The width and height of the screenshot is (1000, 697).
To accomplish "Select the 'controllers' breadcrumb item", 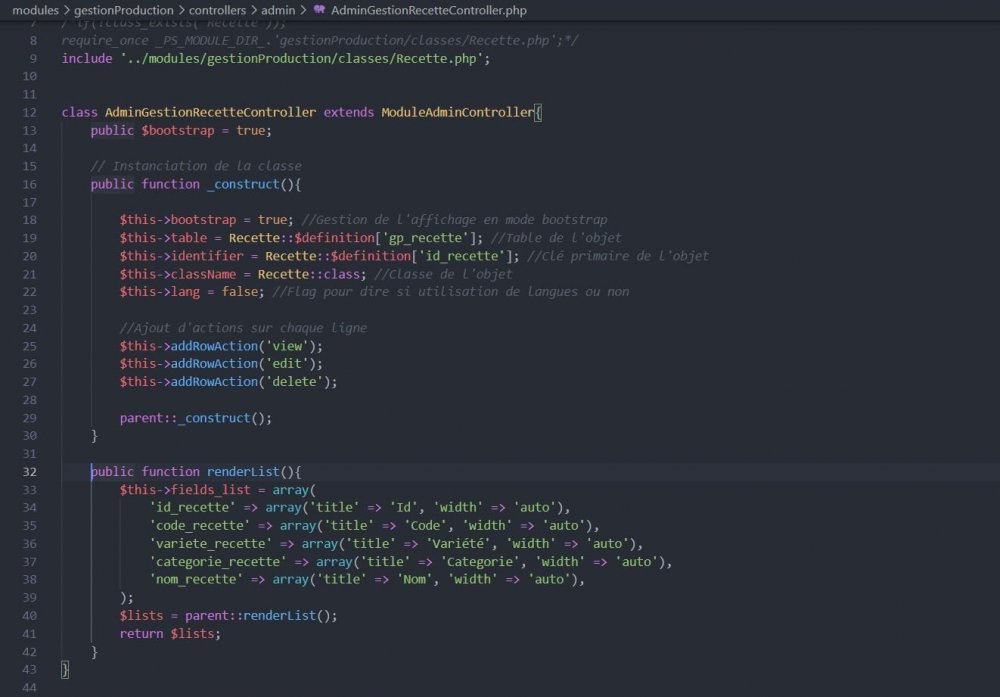I will 217,10.
